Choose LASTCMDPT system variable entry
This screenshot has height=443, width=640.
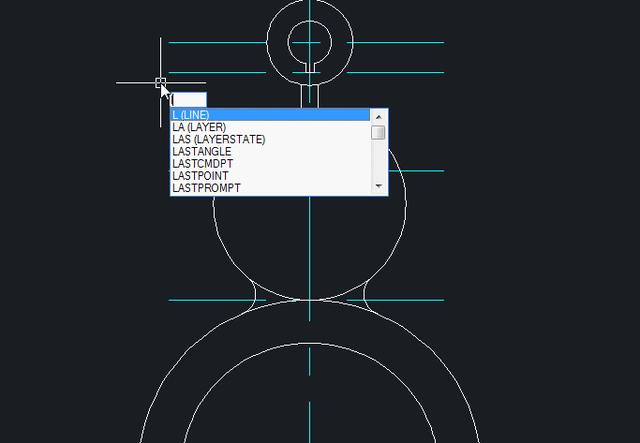(270, 164)
